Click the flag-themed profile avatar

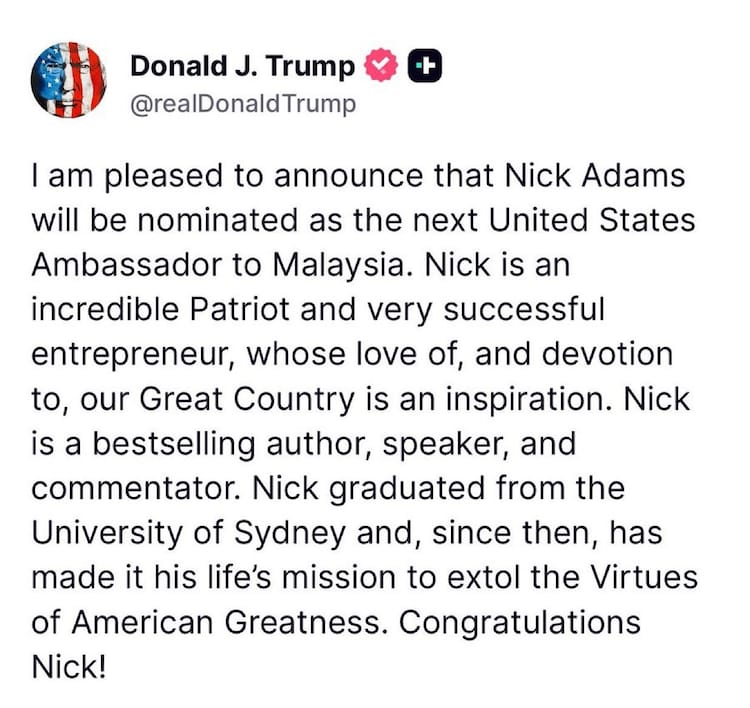(x=70, y=81)
